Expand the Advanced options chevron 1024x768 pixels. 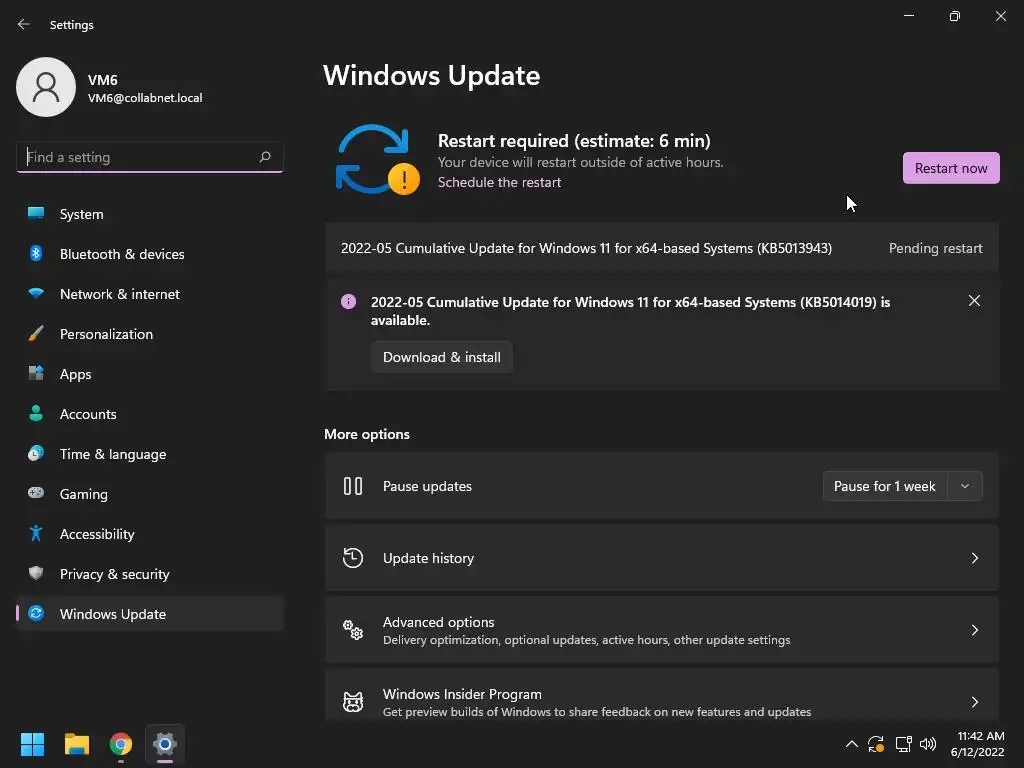click(975, 630)
